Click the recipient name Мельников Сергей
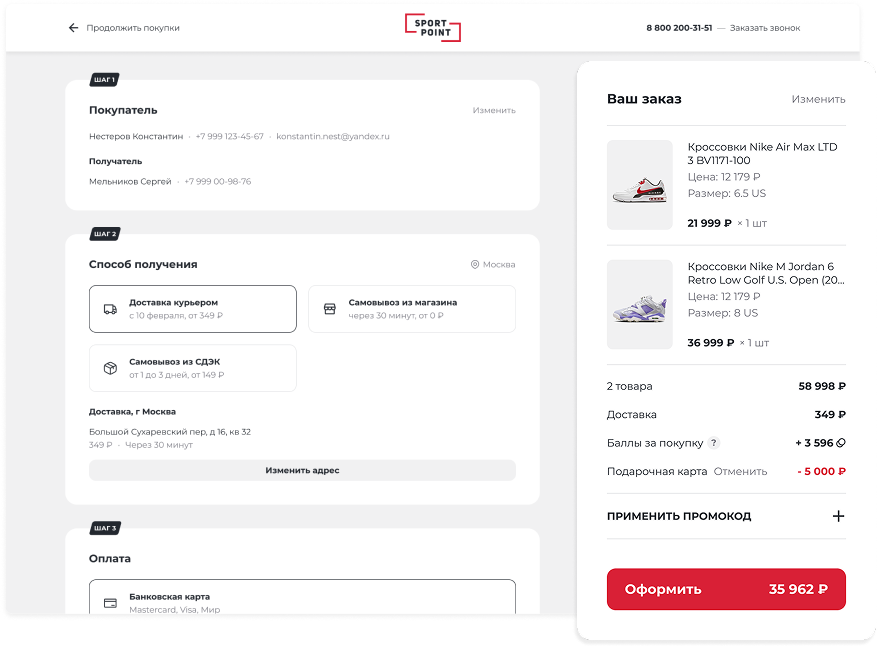The height and width of the screenshot is (647, 877). point(130,181)
